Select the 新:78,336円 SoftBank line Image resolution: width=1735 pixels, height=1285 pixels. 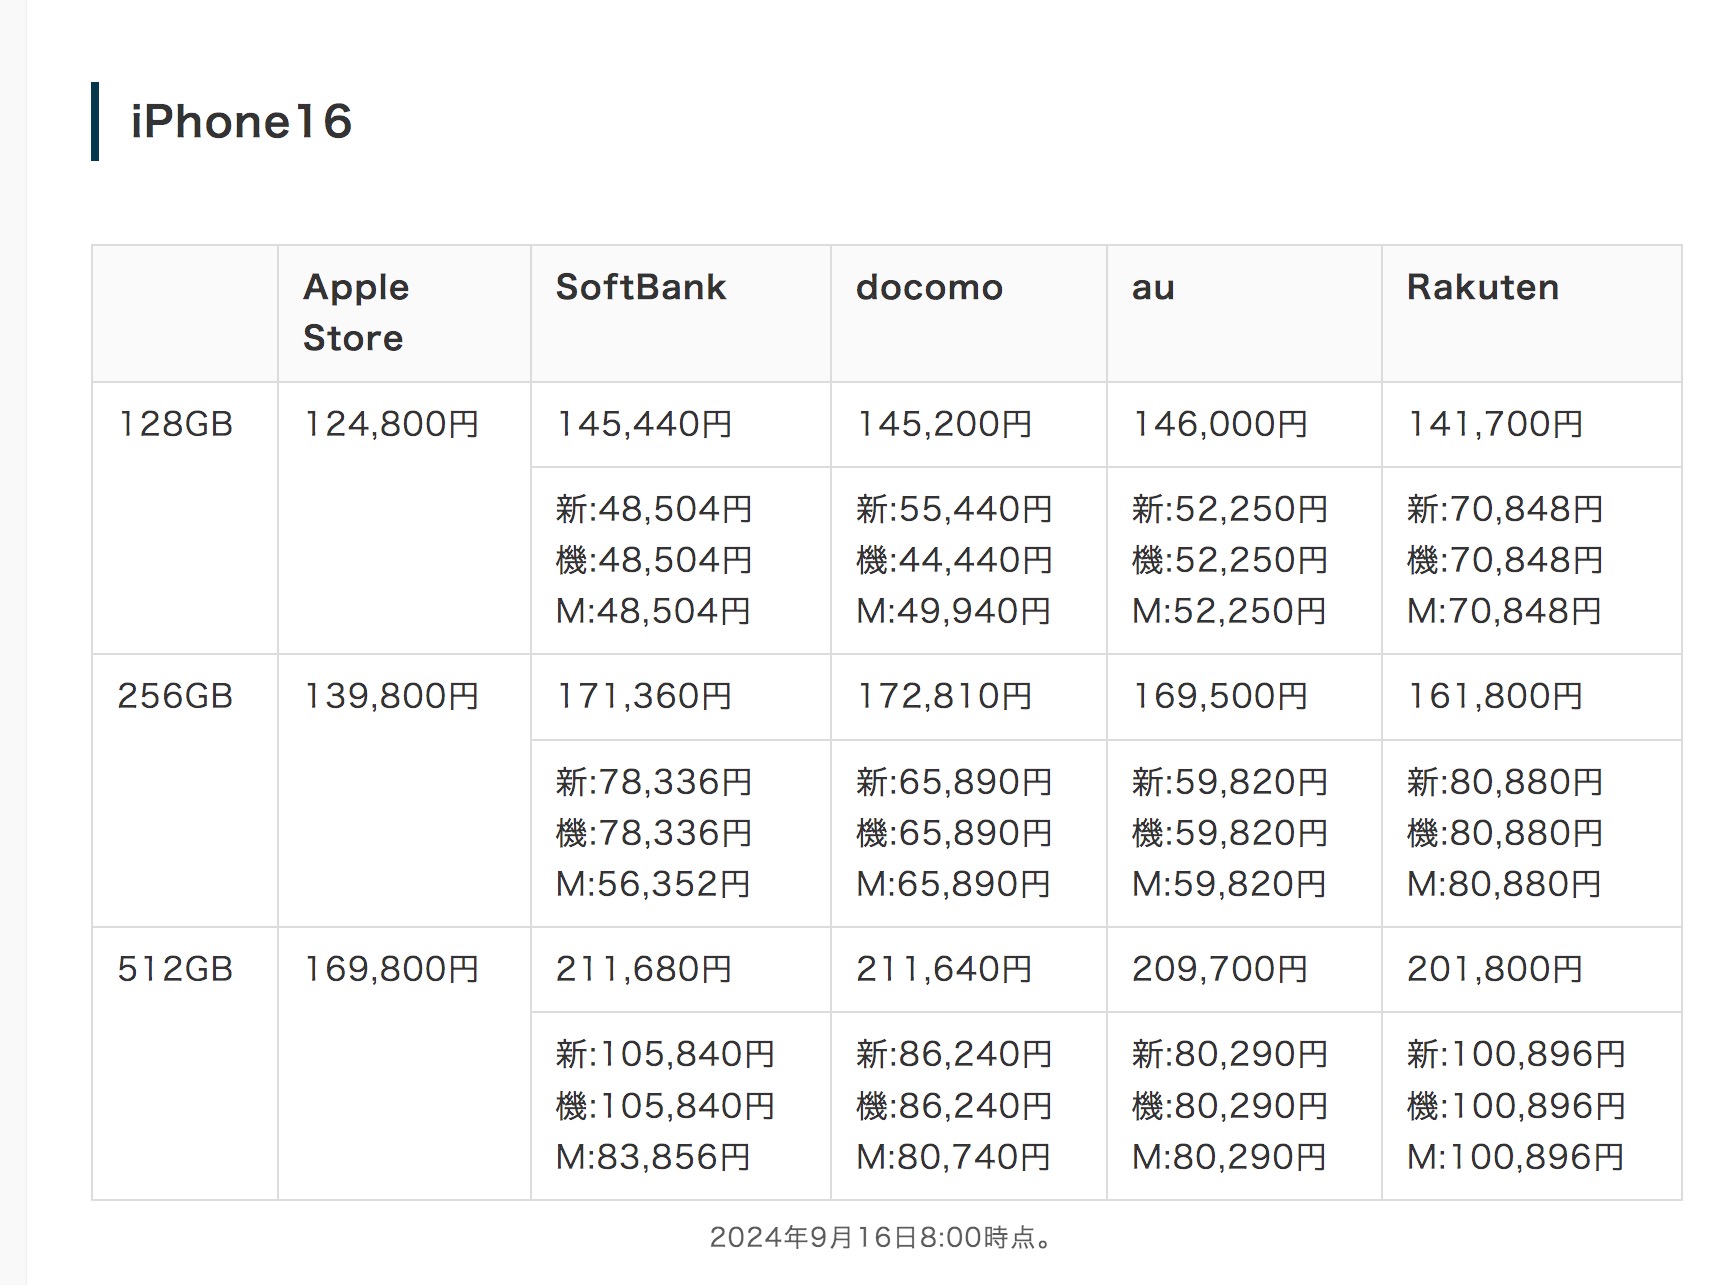(x=654, y=782)
